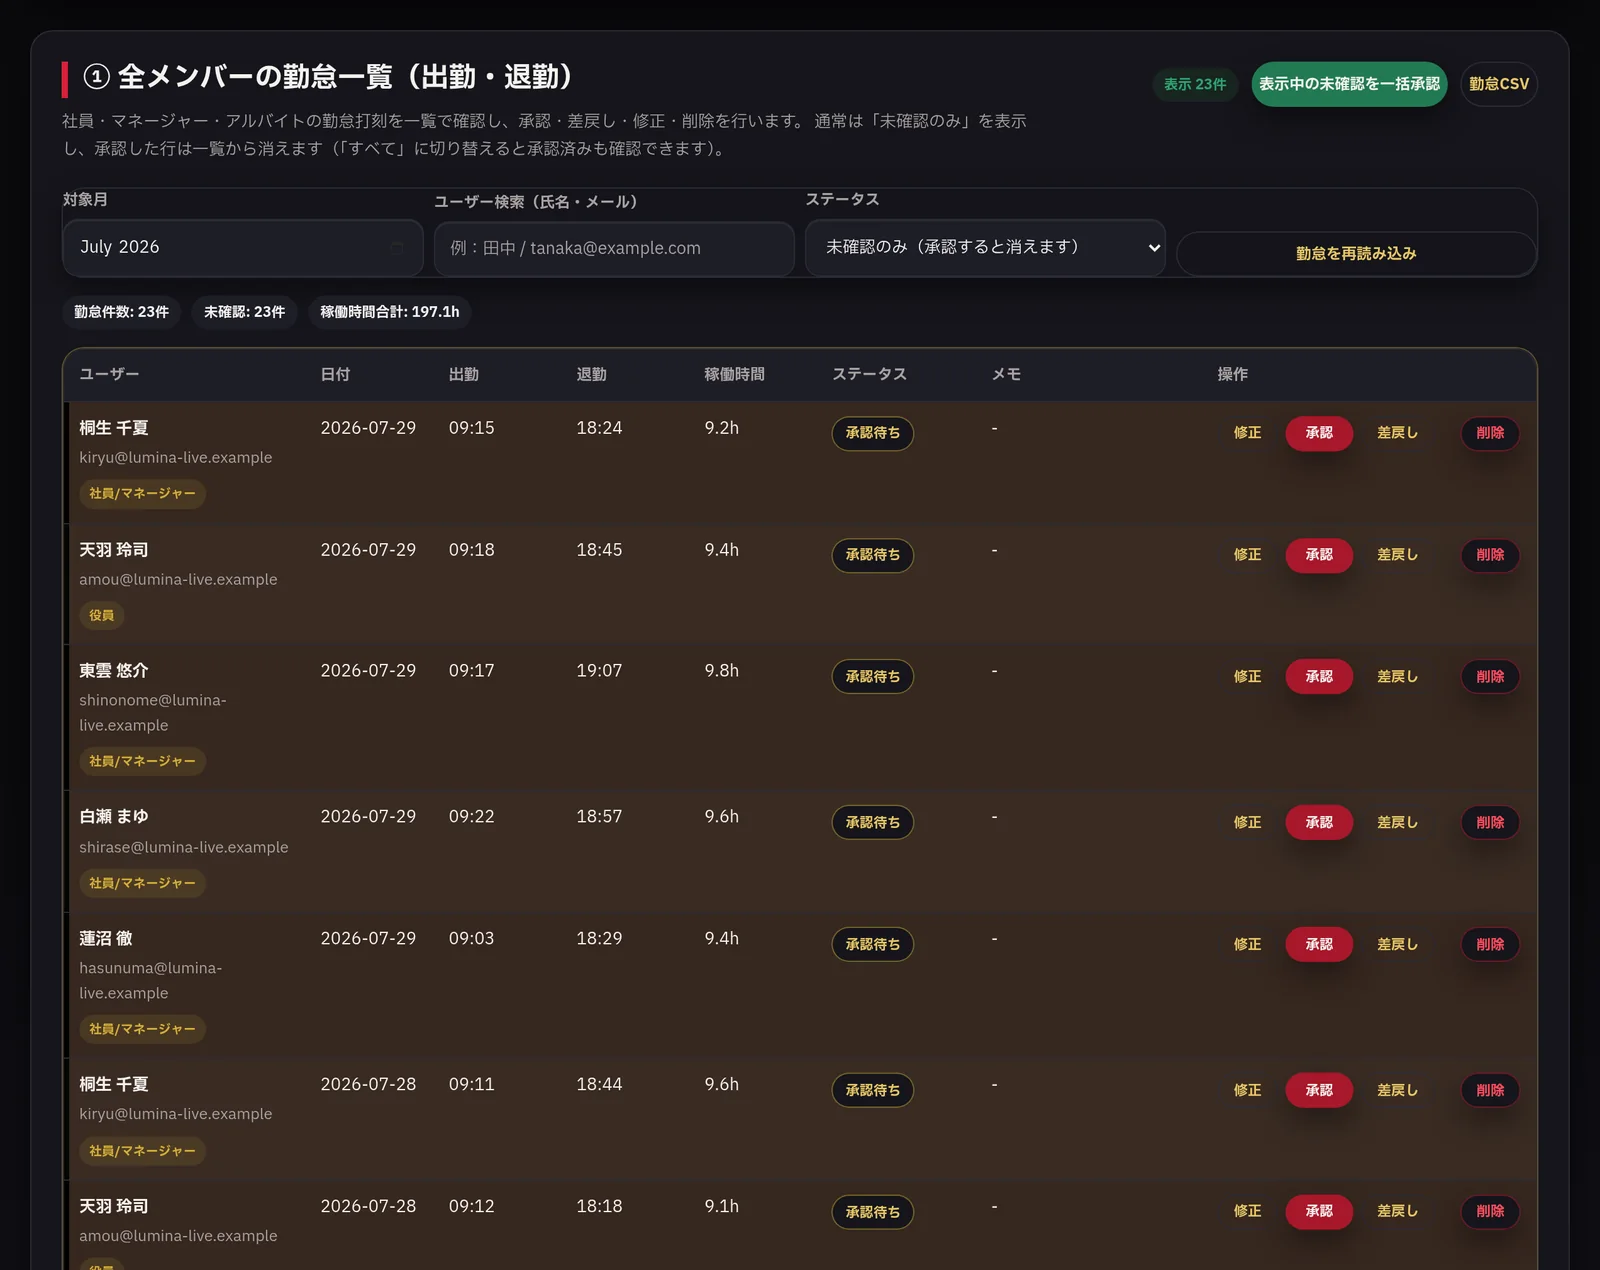Approve 天羽 玲司 2026-07-28 record
Screen dimensions: 1600x1270
point(1319,1212)
